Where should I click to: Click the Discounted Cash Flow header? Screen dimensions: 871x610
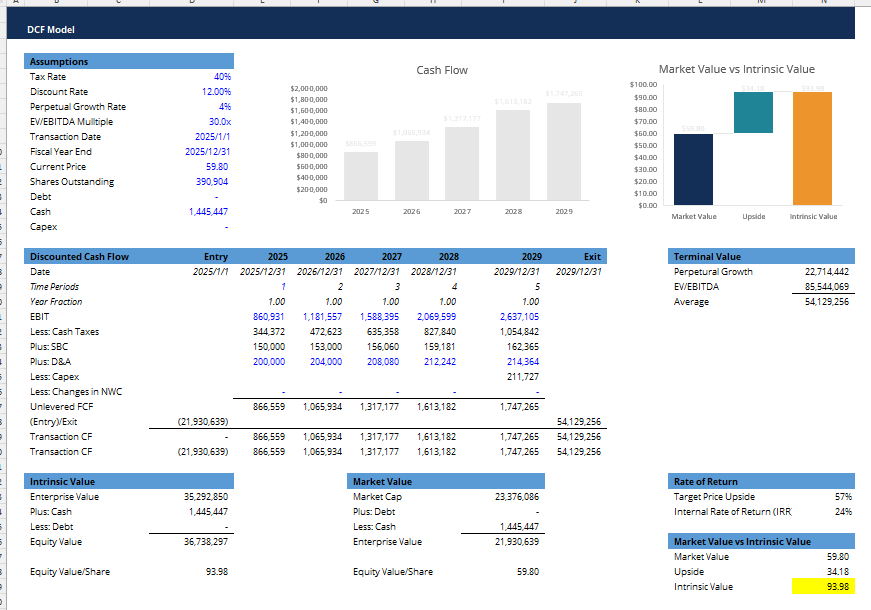(79, 257)
